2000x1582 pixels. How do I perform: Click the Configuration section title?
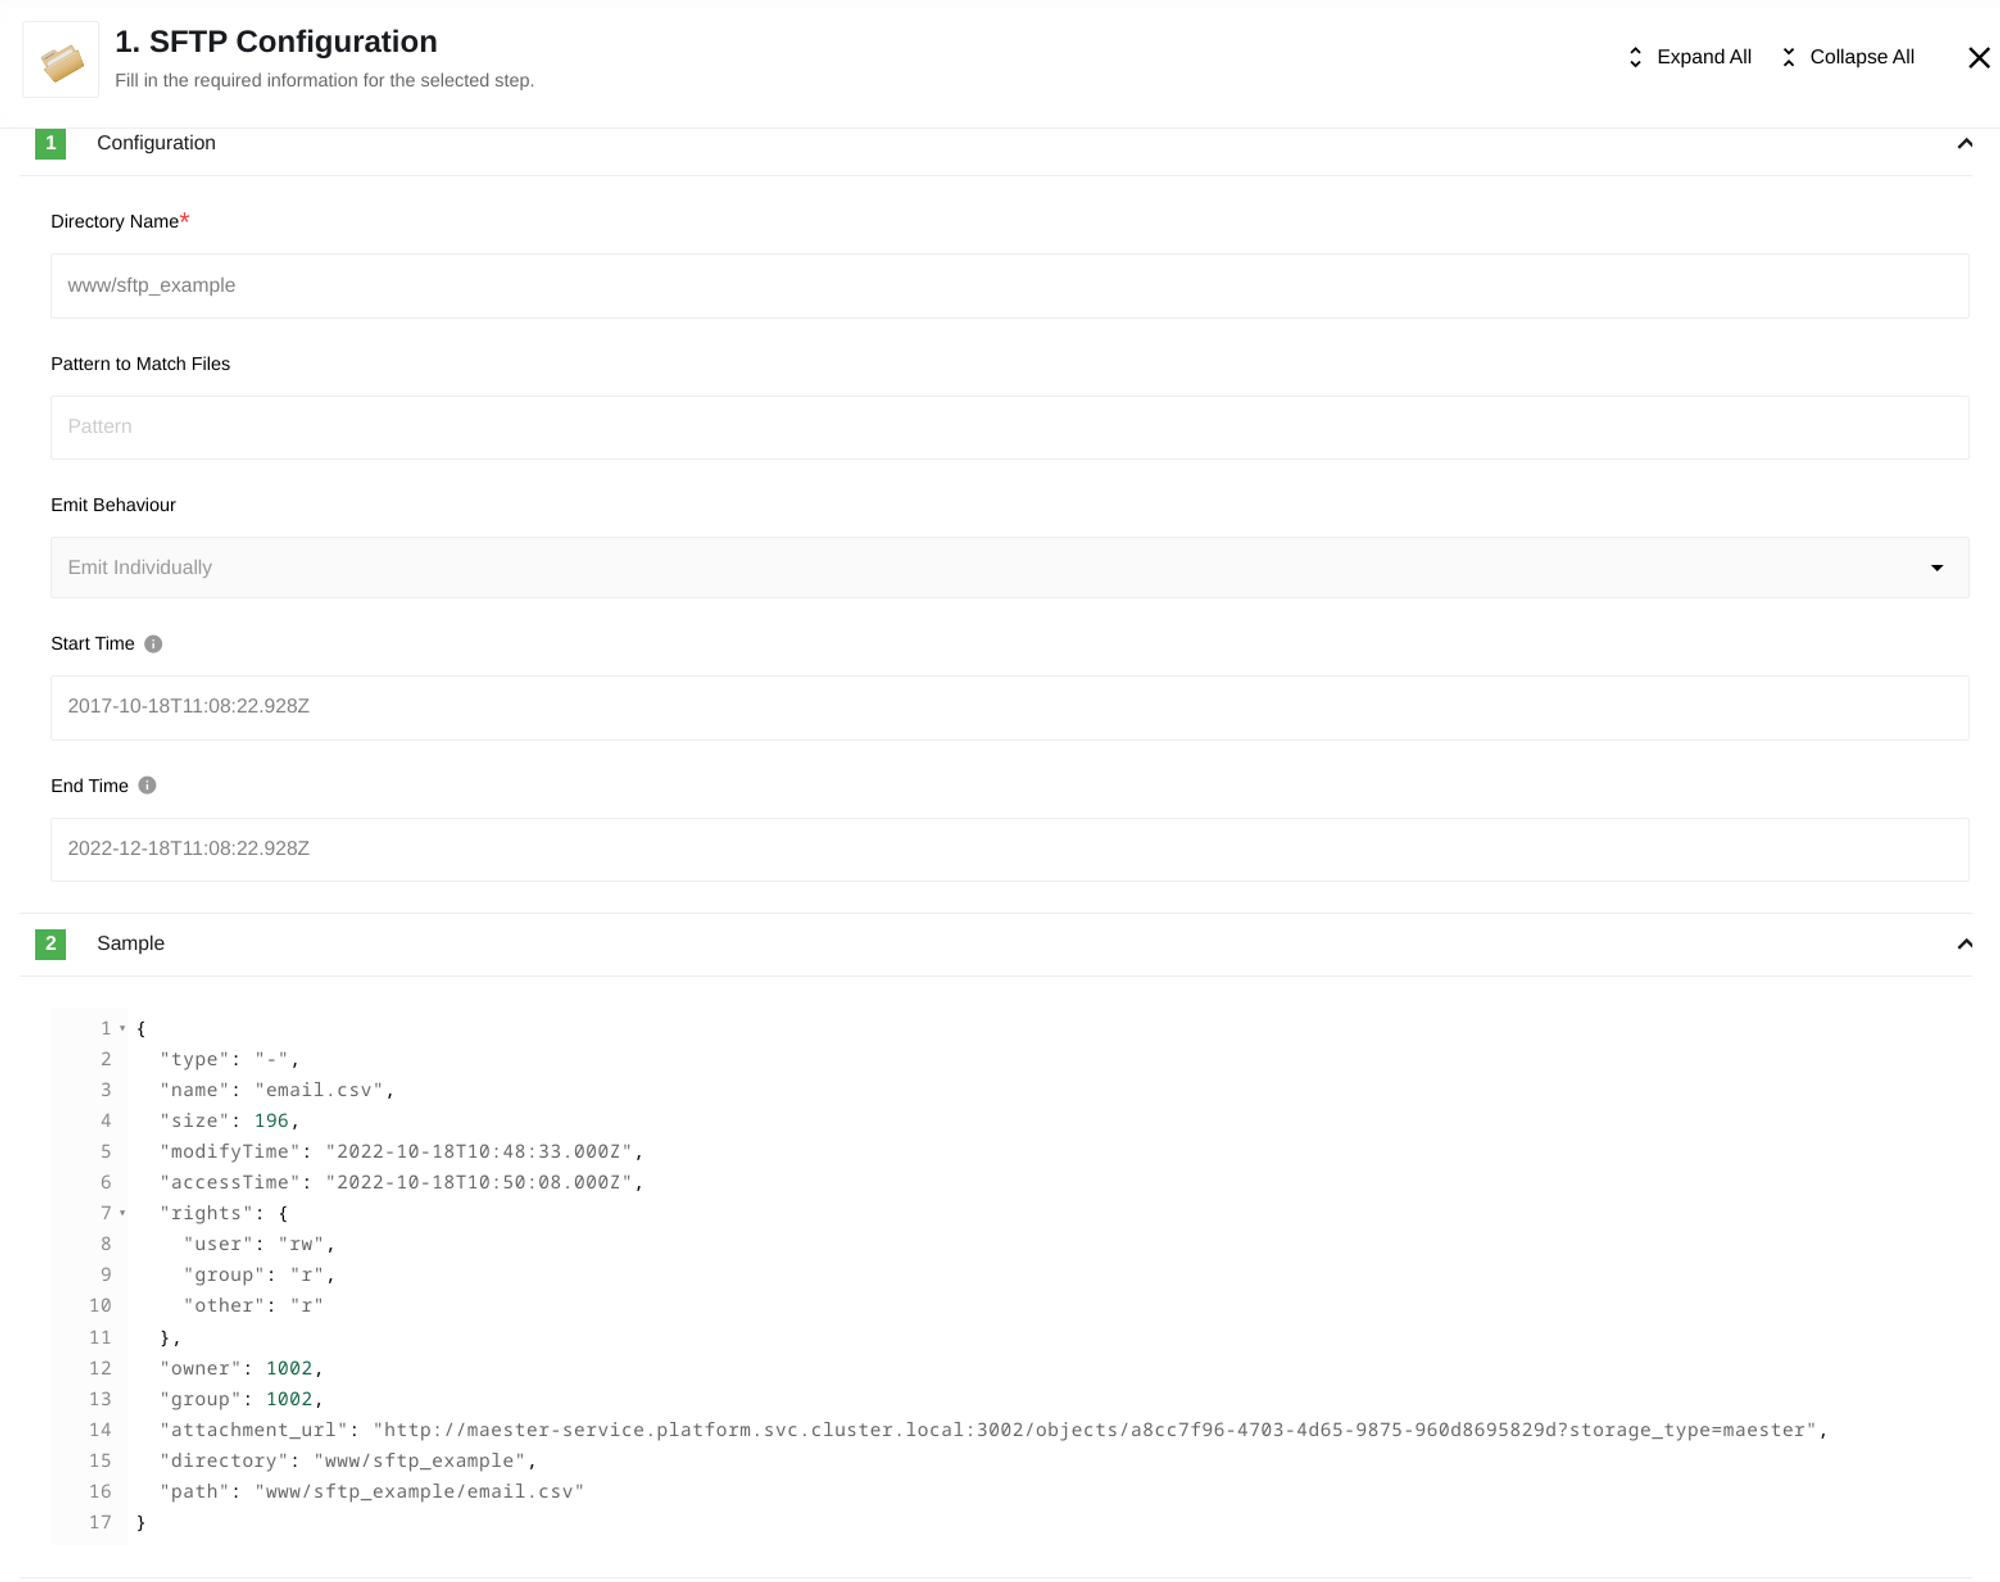tap(156, 143)
